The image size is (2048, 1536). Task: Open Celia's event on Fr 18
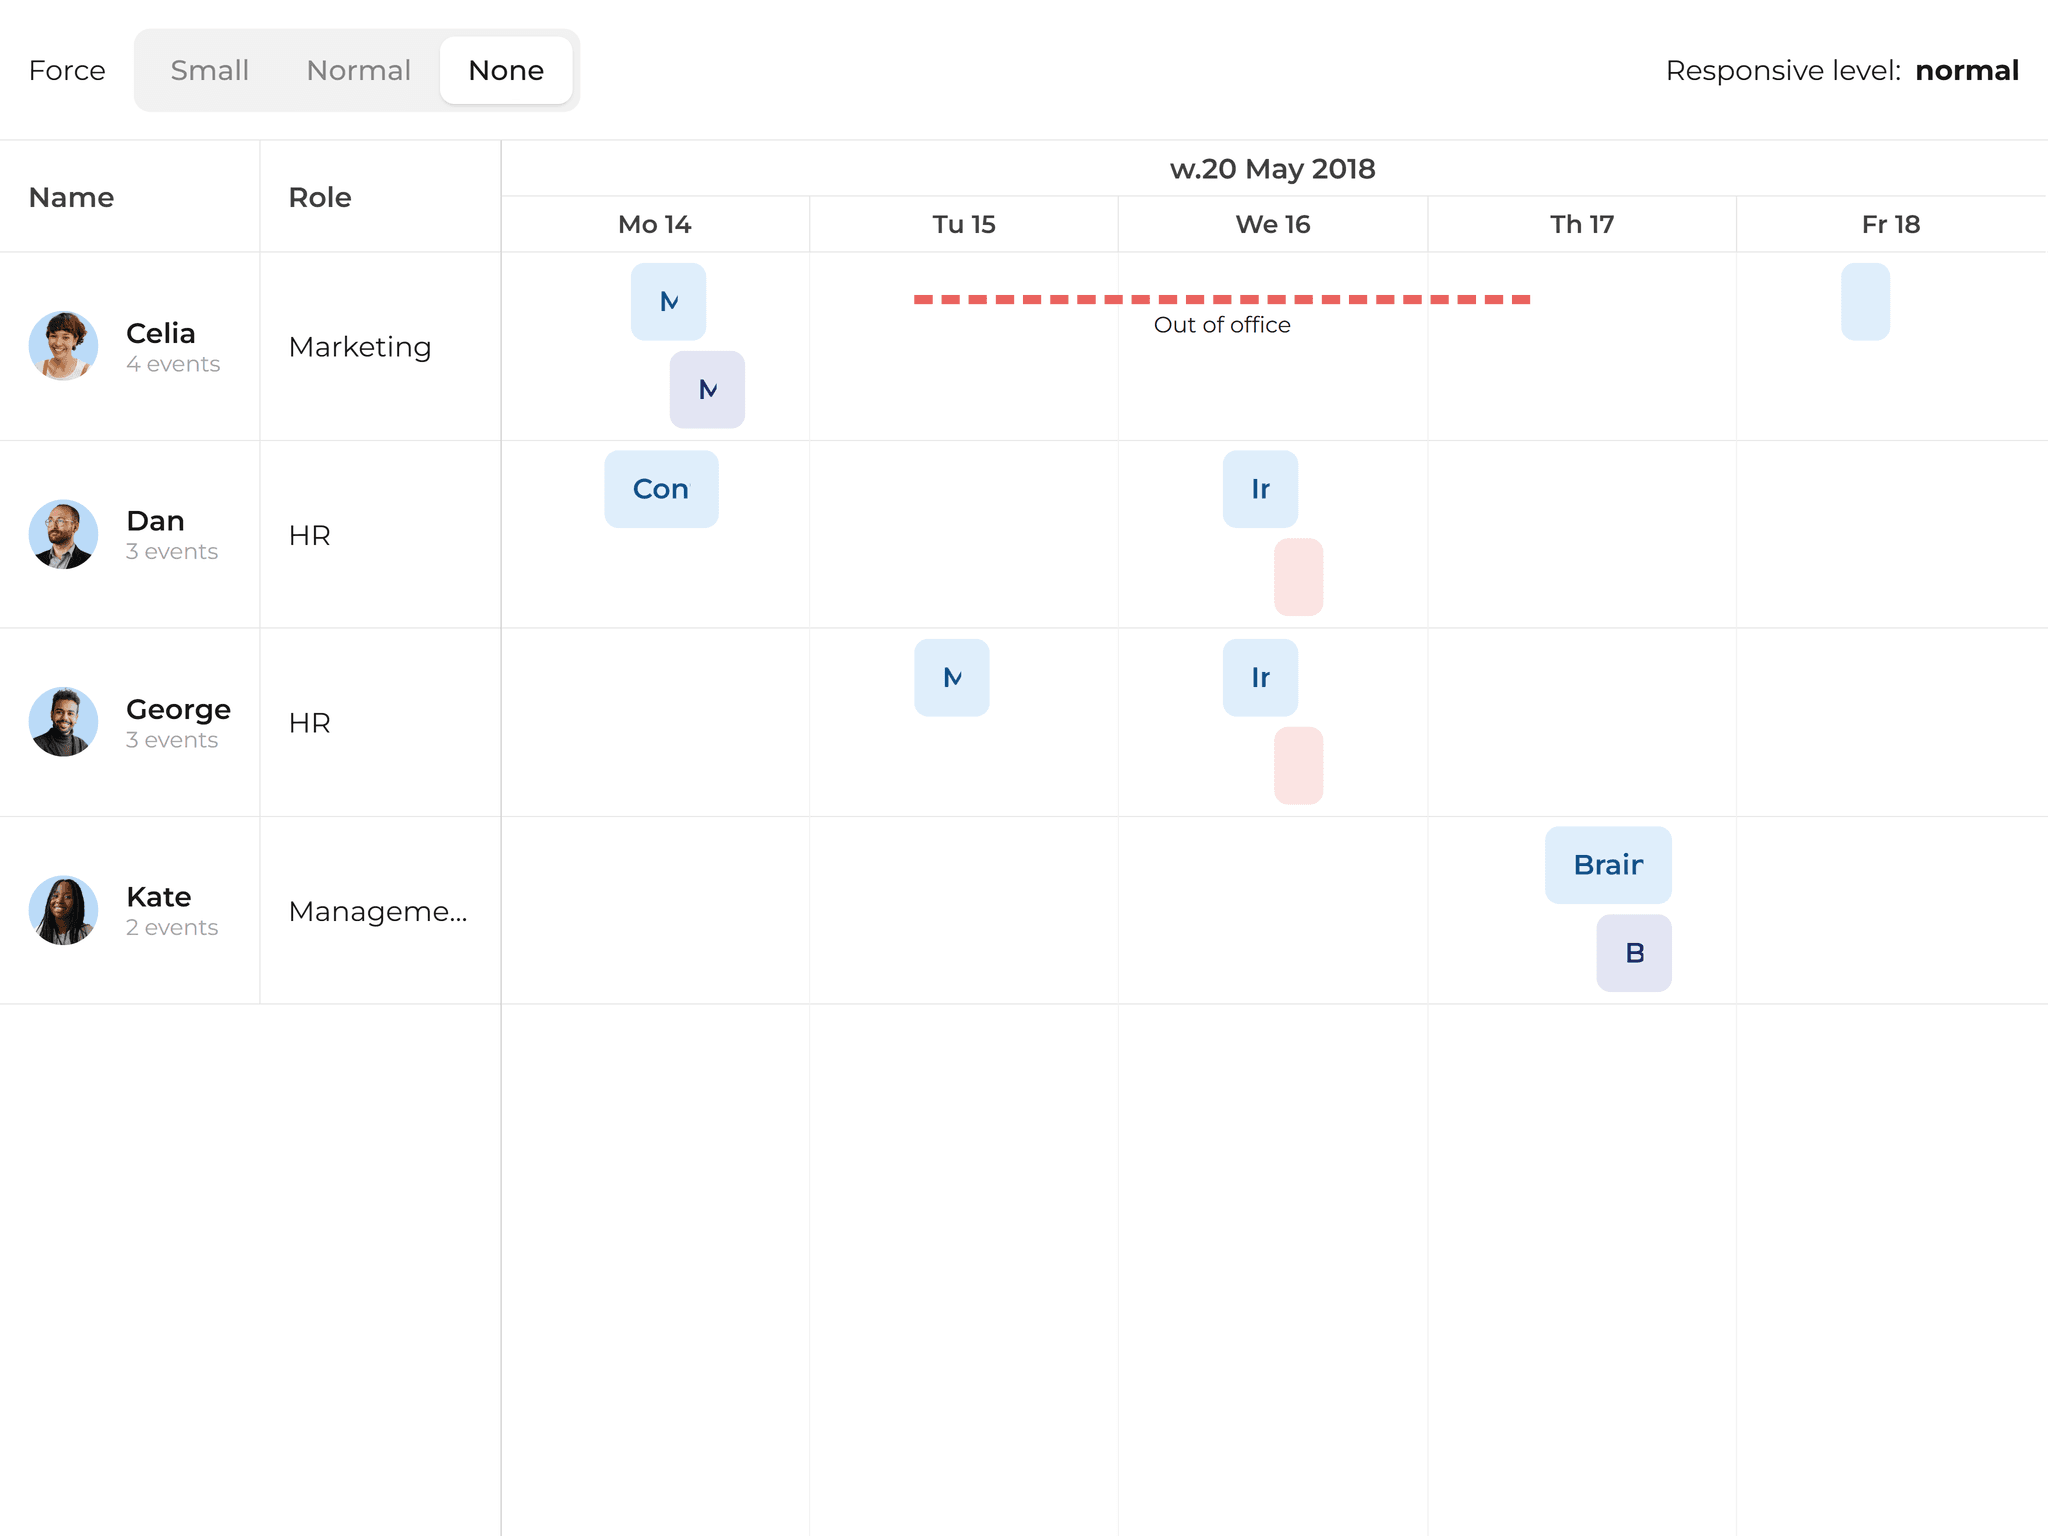pos(1865,301)
